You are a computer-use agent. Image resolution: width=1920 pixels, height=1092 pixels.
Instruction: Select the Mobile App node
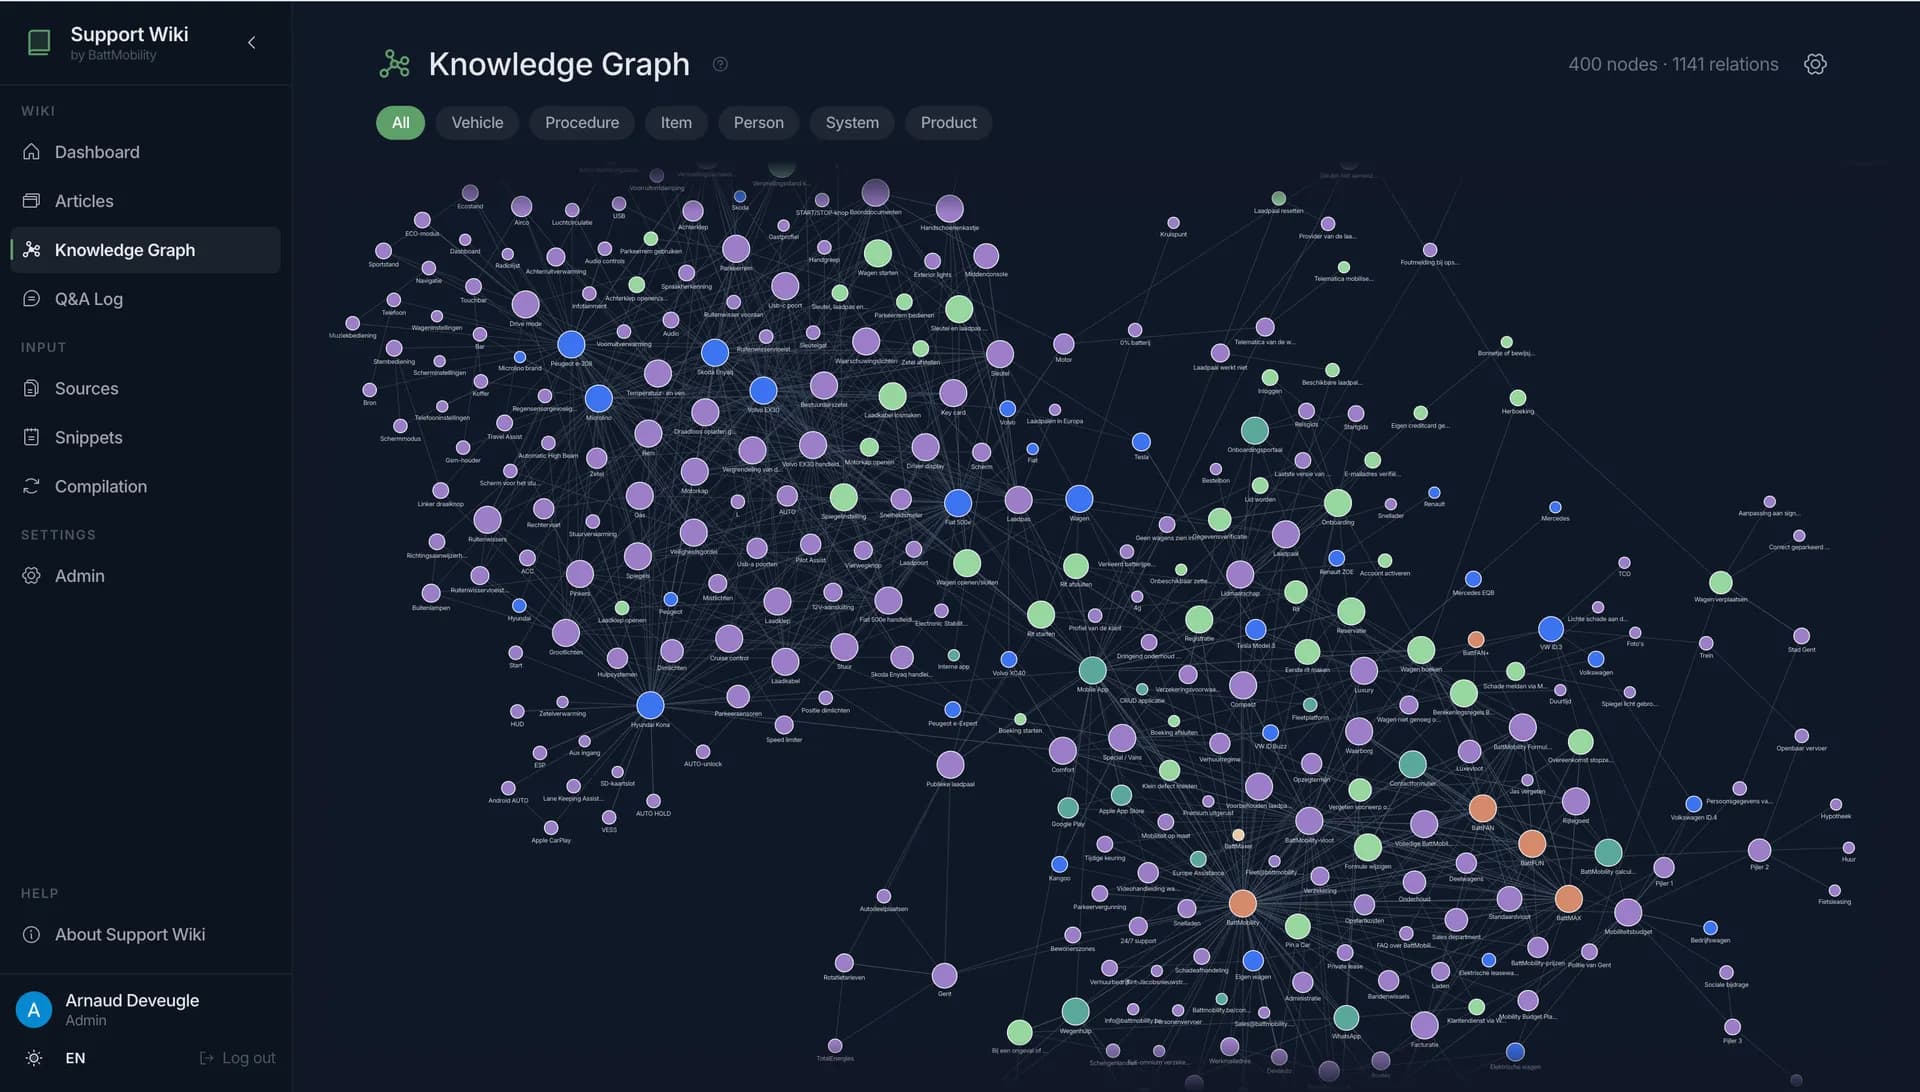[1092, 670]
